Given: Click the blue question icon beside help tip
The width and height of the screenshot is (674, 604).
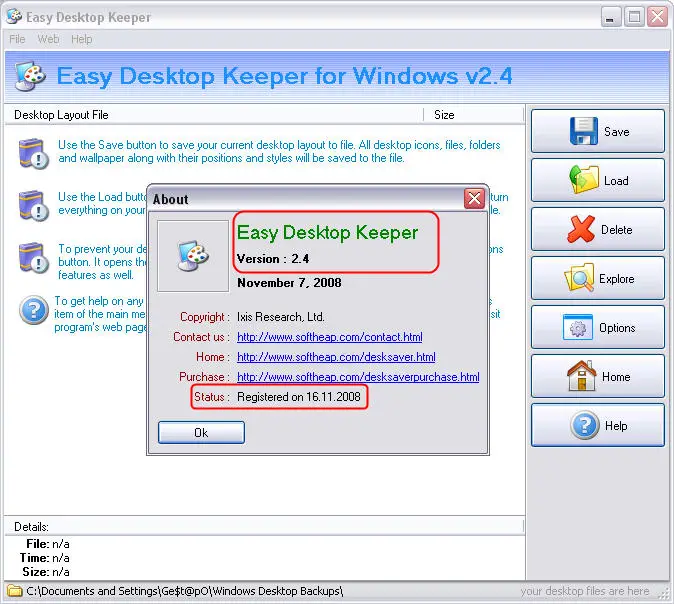Looking at the screenshot, I should pos(34,310).
